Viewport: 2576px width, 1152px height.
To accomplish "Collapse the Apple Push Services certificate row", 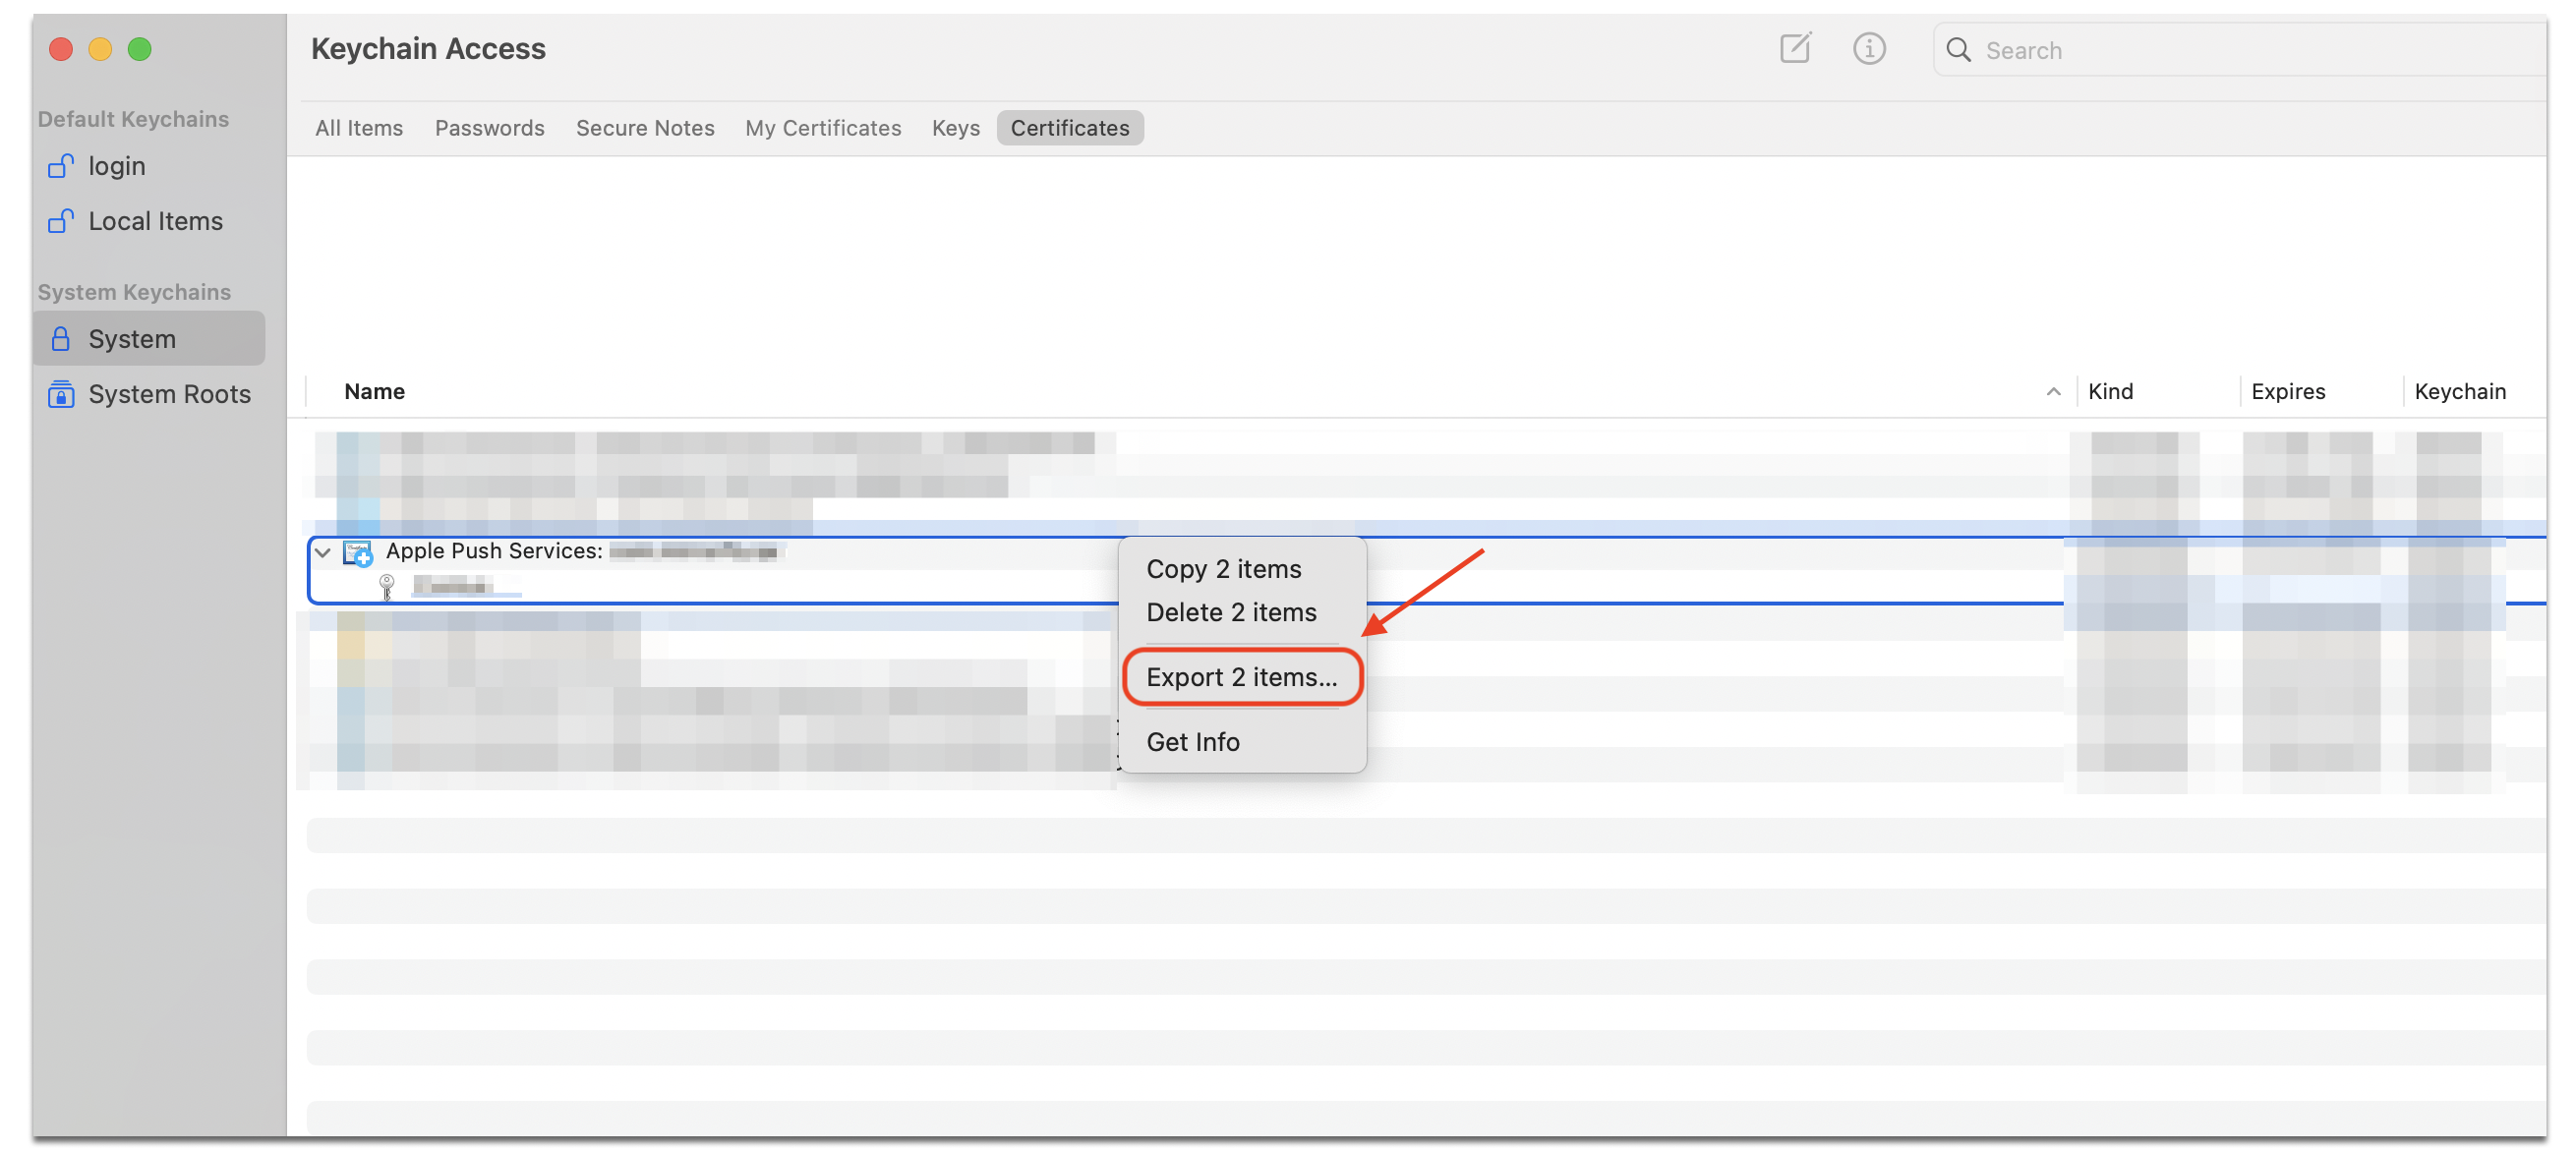I will tap(323, 552).
